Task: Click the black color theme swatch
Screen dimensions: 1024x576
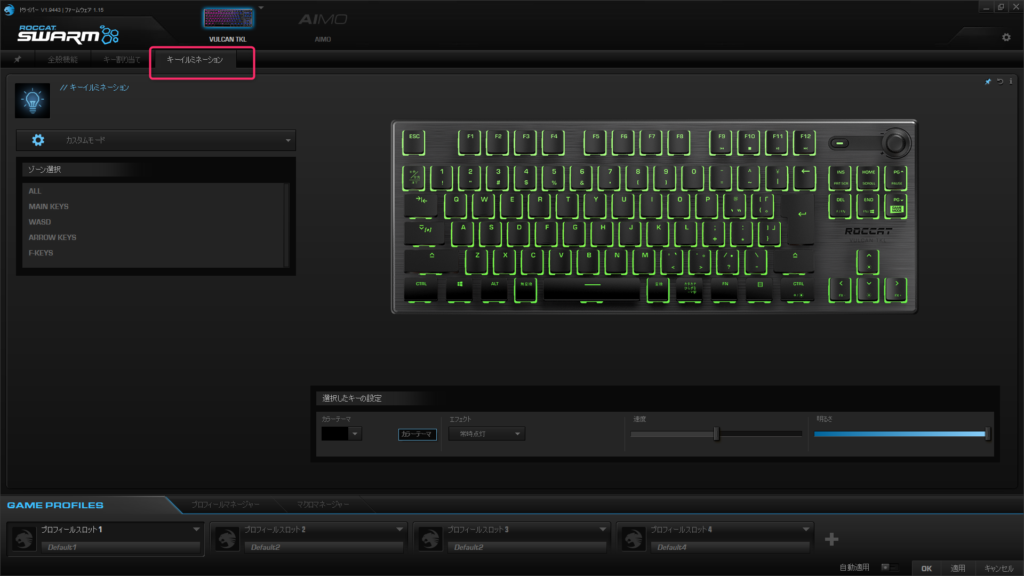Action: [x=335, y=434]
